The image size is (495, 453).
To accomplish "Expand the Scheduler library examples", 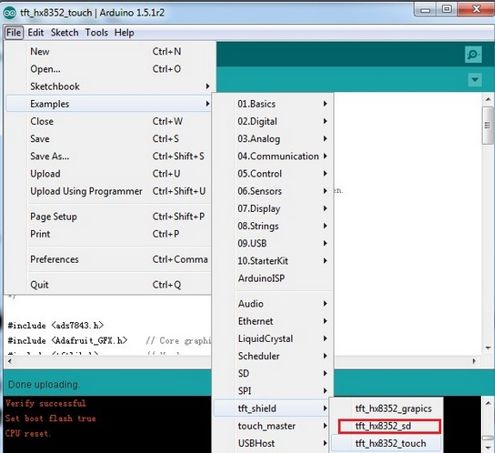I will [273, 356].
